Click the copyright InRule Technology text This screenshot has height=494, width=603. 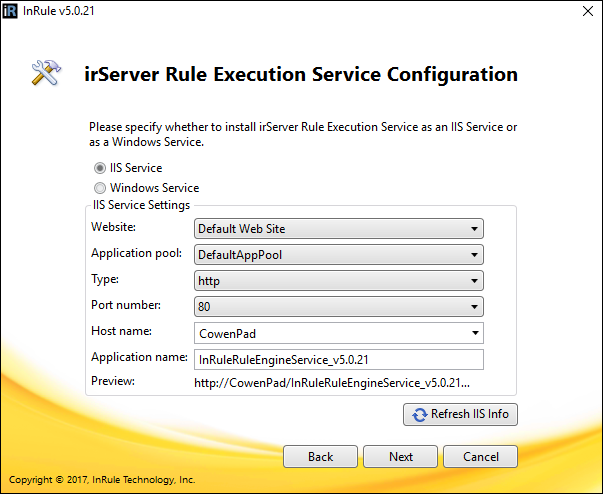102,480
